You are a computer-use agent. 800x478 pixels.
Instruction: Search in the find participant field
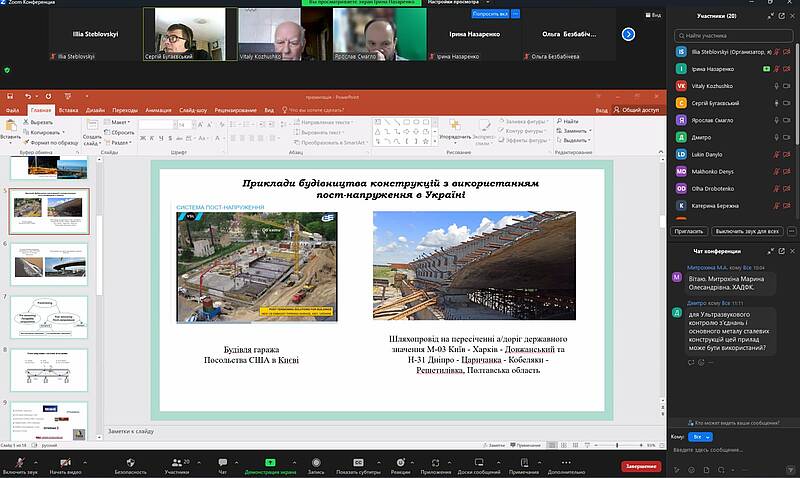[734, 35]
